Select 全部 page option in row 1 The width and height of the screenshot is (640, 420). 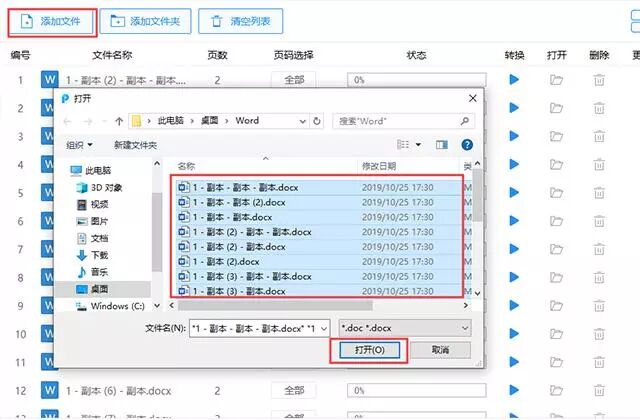tap(294, 80)
